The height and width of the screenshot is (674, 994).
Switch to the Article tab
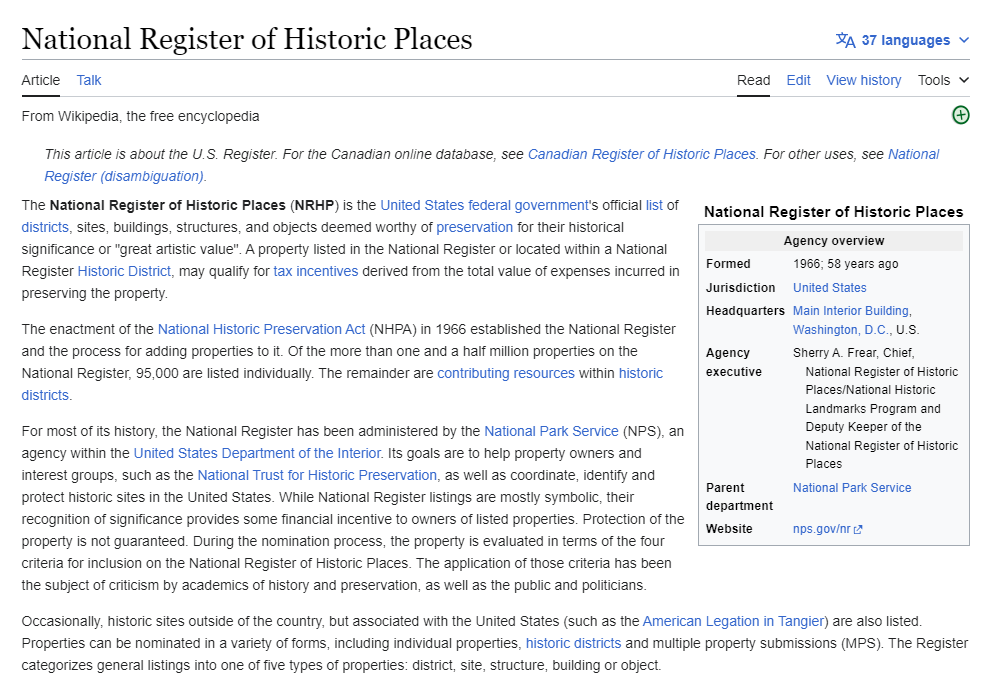(x=41, y=81)
